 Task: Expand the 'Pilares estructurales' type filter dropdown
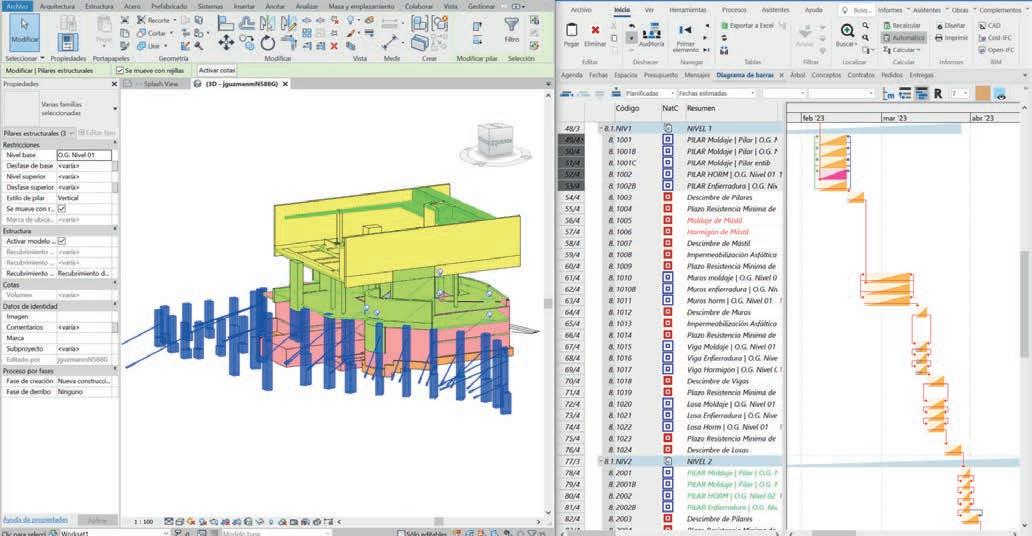(70, 133)
